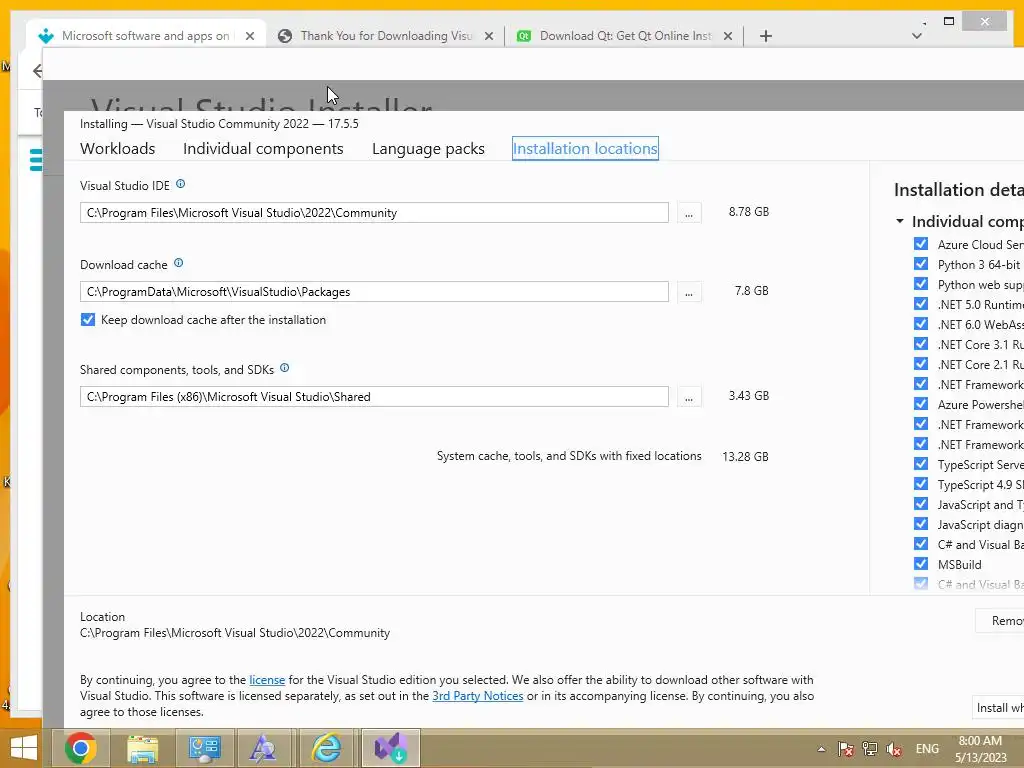Switch to Download Qt browser tab
This screenshot has height=768, width=1024.
tap(625, 36)
